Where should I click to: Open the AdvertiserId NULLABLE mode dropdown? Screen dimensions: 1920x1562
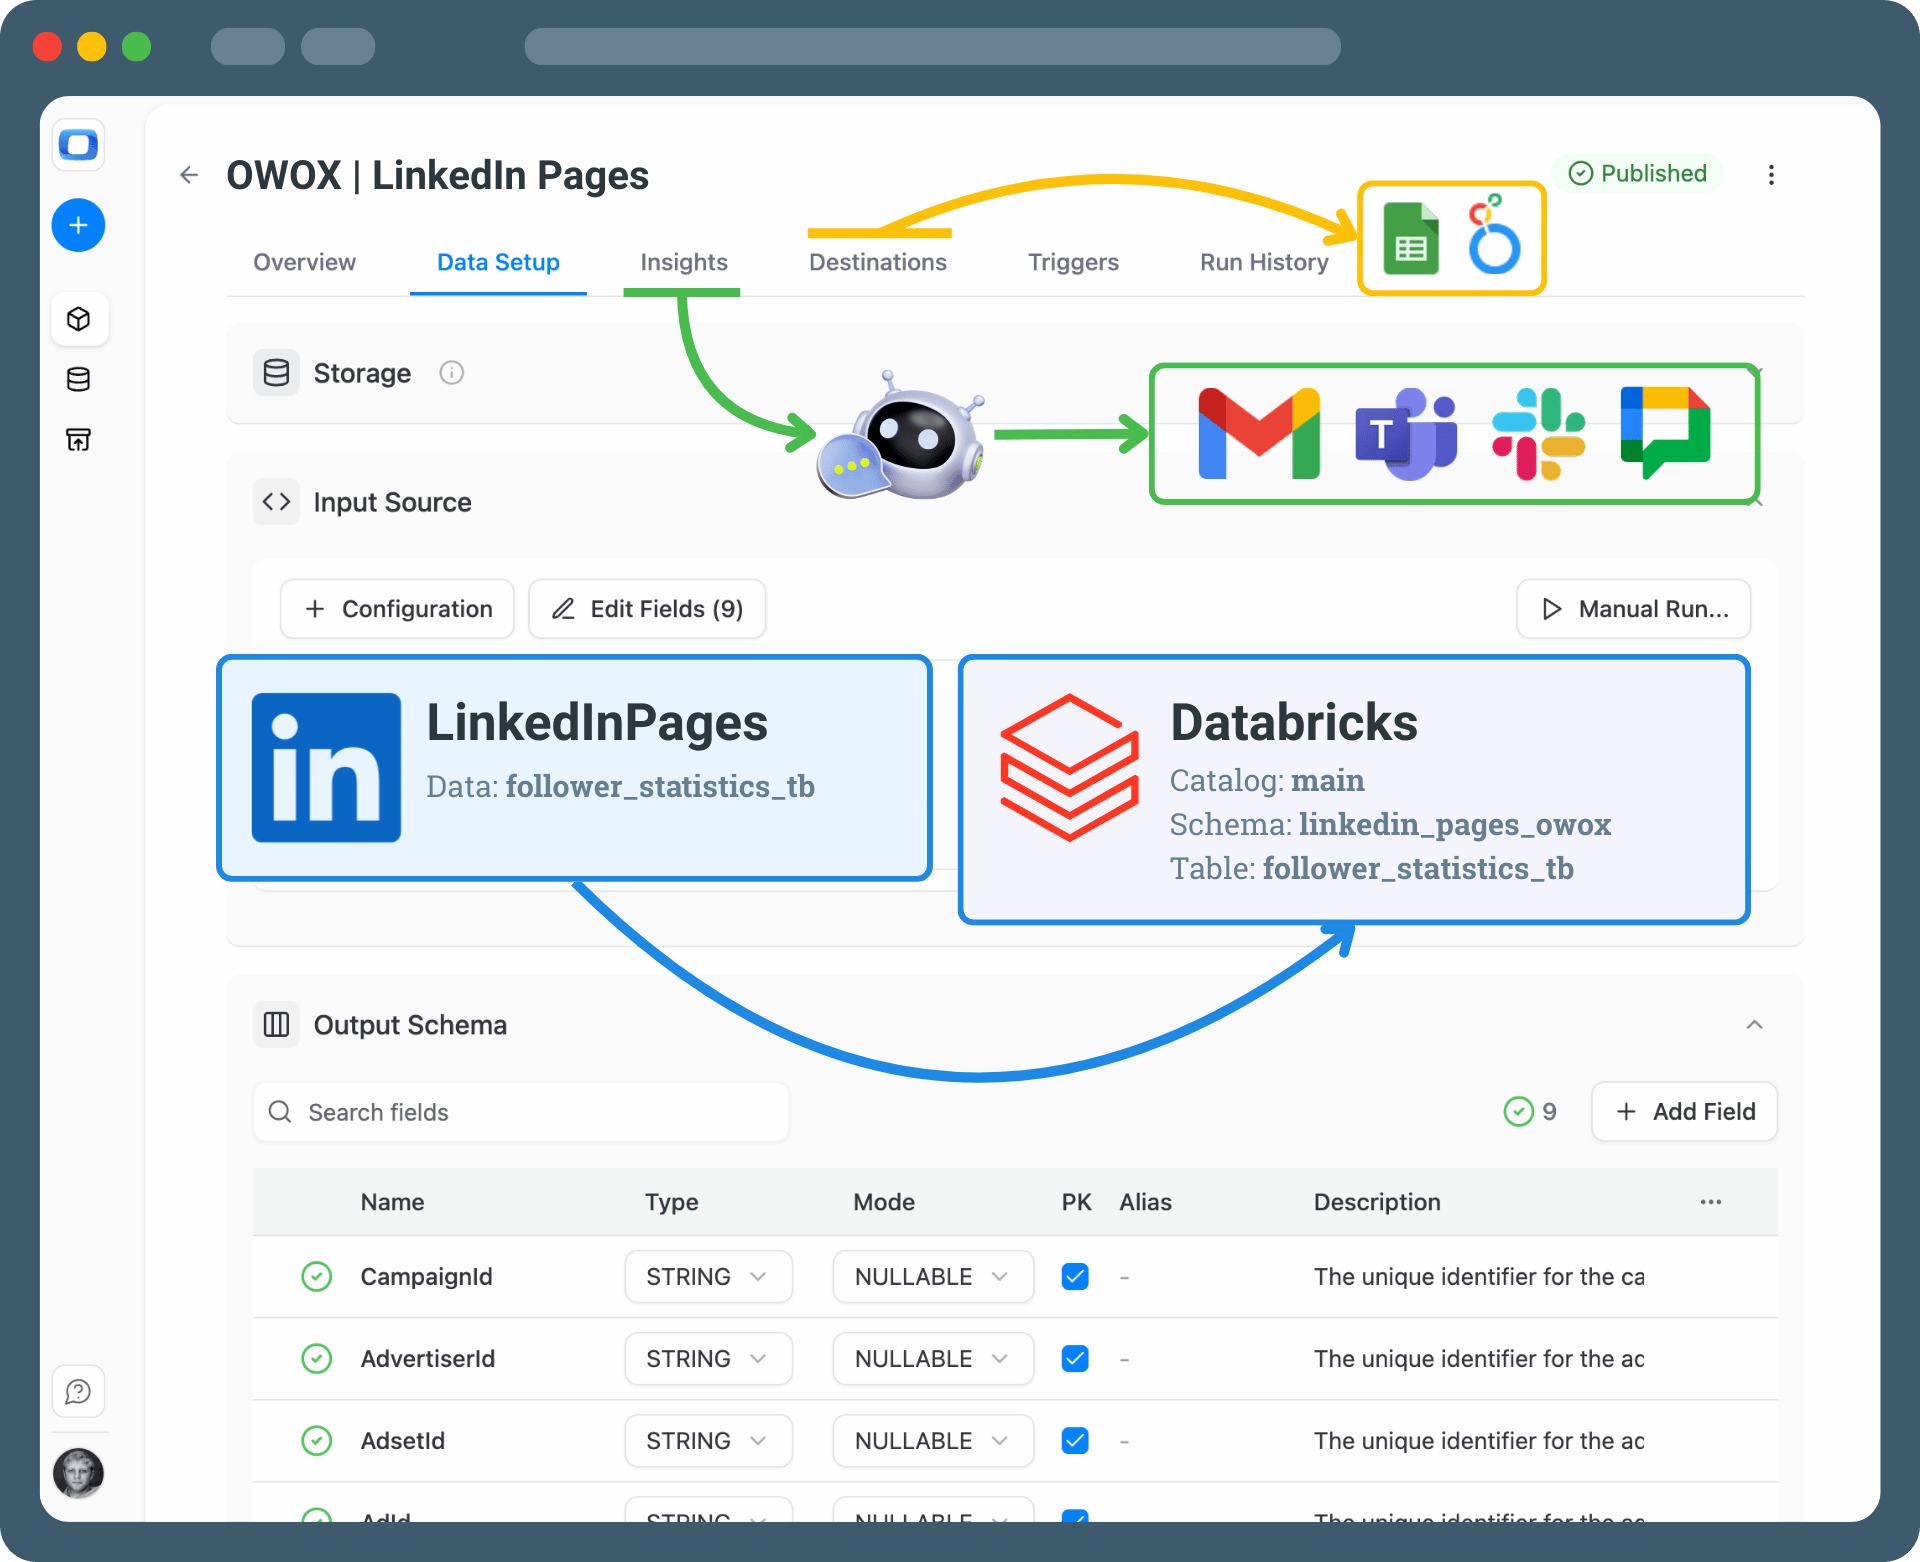coord(932,1359)
